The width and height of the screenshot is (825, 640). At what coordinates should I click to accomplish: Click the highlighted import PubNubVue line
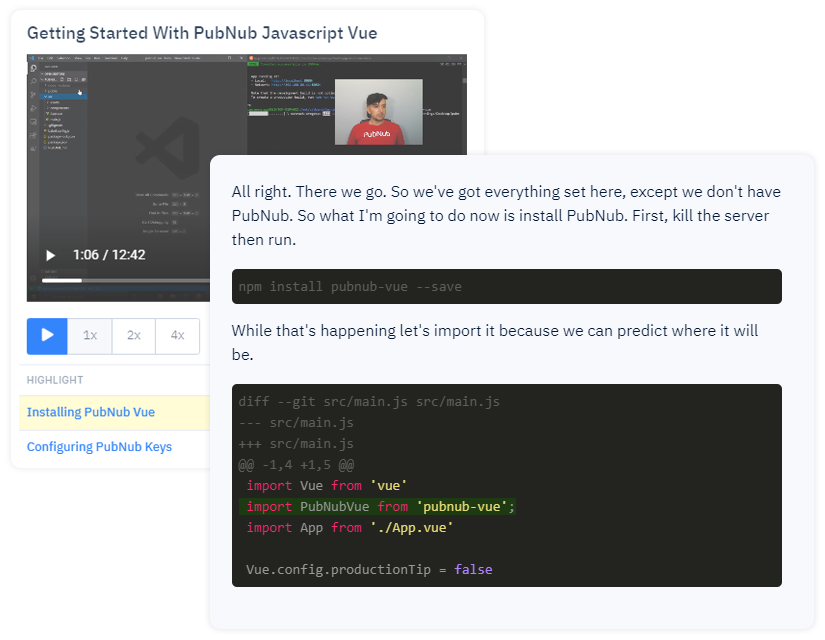(377, 506)
